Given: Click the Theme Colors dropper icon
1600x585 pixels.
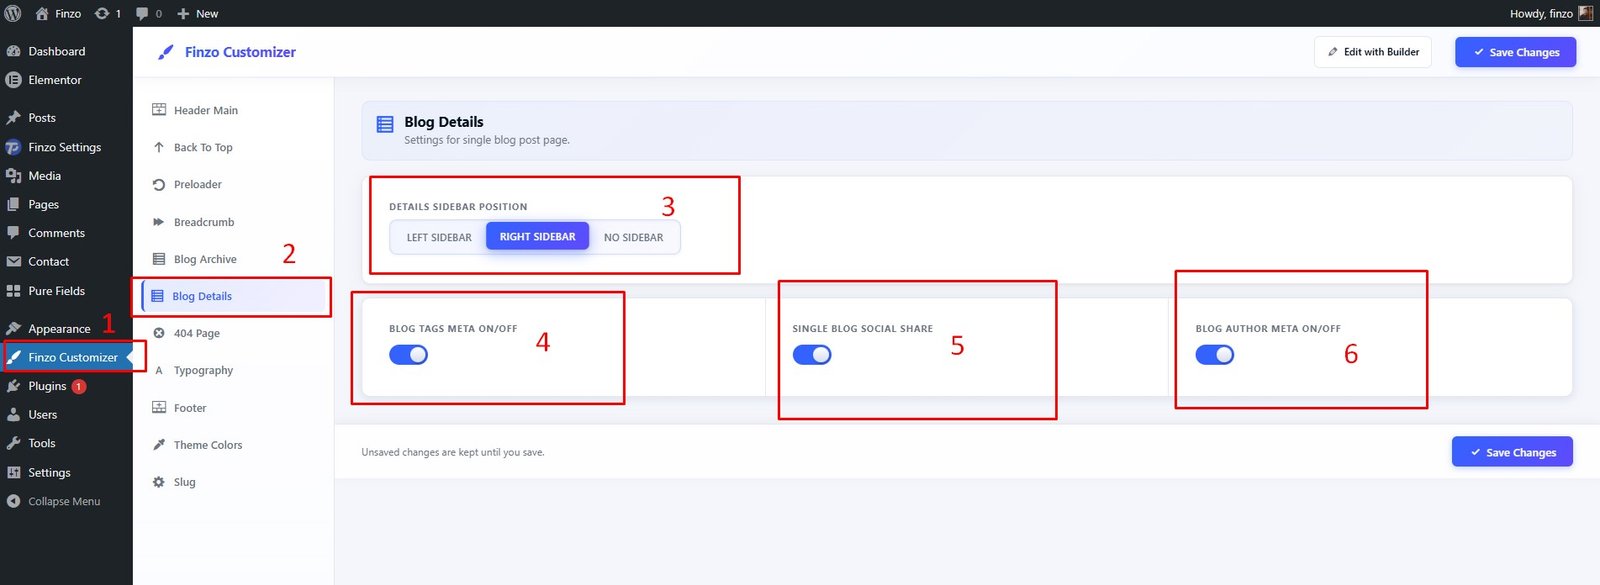Looking at the screenshot, I should [x=159, y=445].
